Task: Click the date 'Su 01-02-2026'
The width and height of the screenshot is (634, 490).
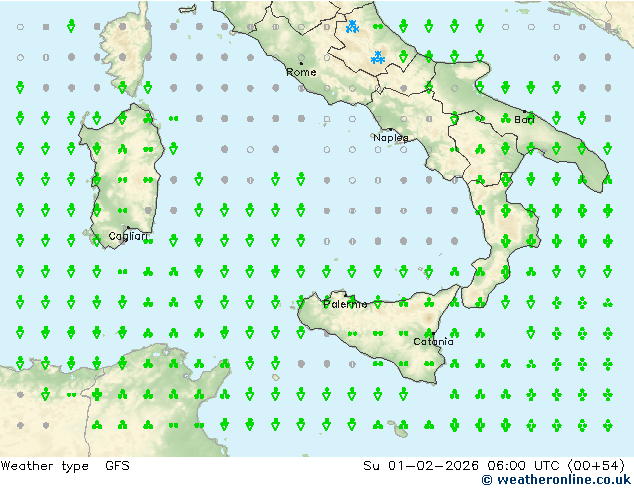Action: 421,466
